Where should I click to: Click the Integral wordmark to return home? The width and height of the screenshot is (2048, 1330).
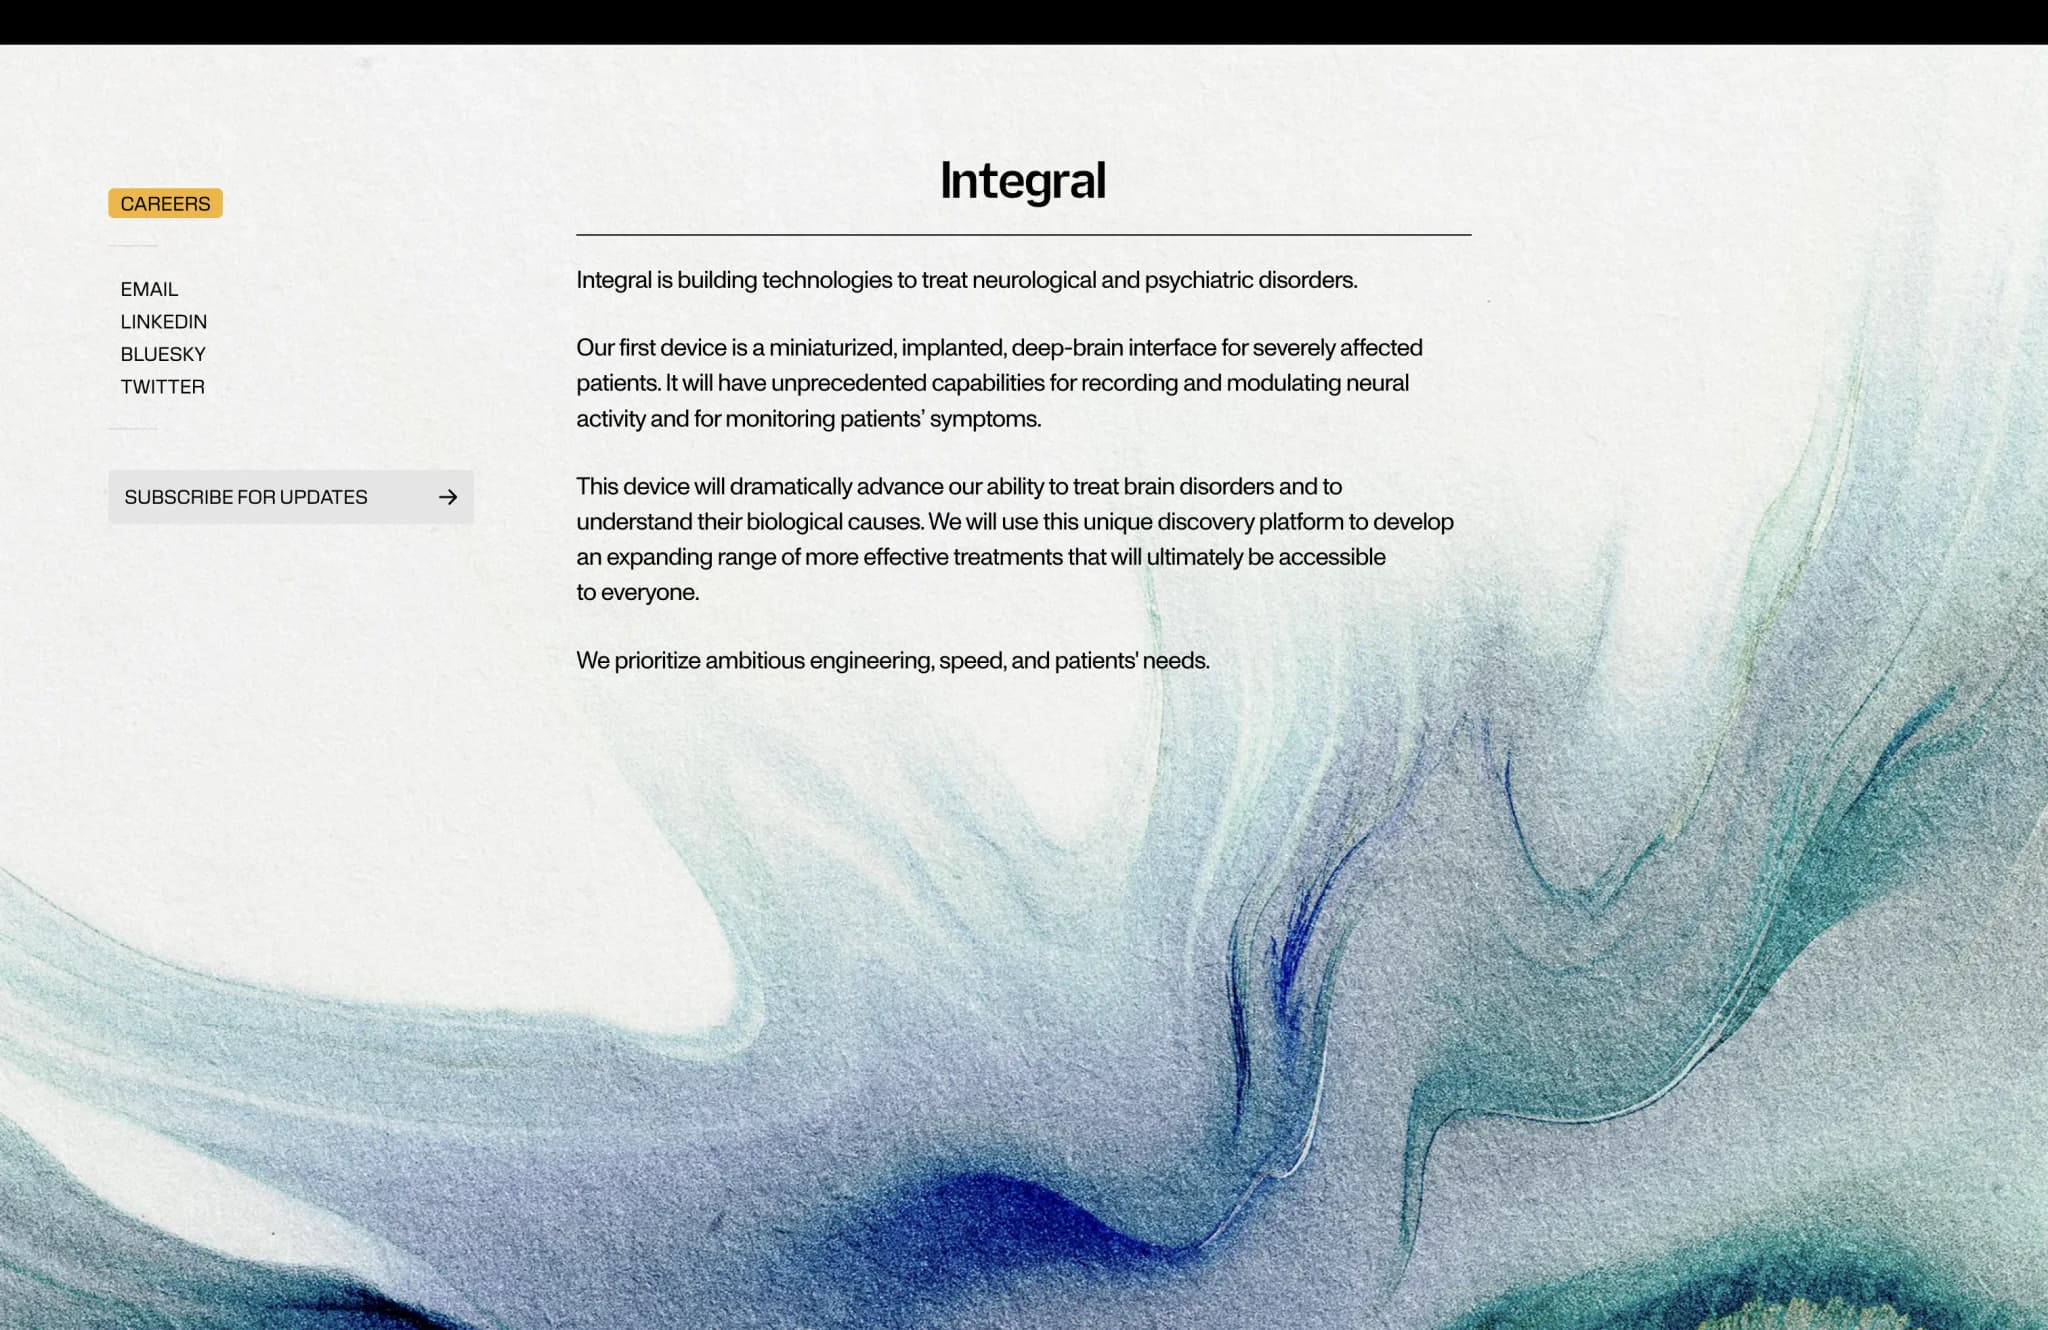(1022, 180)
